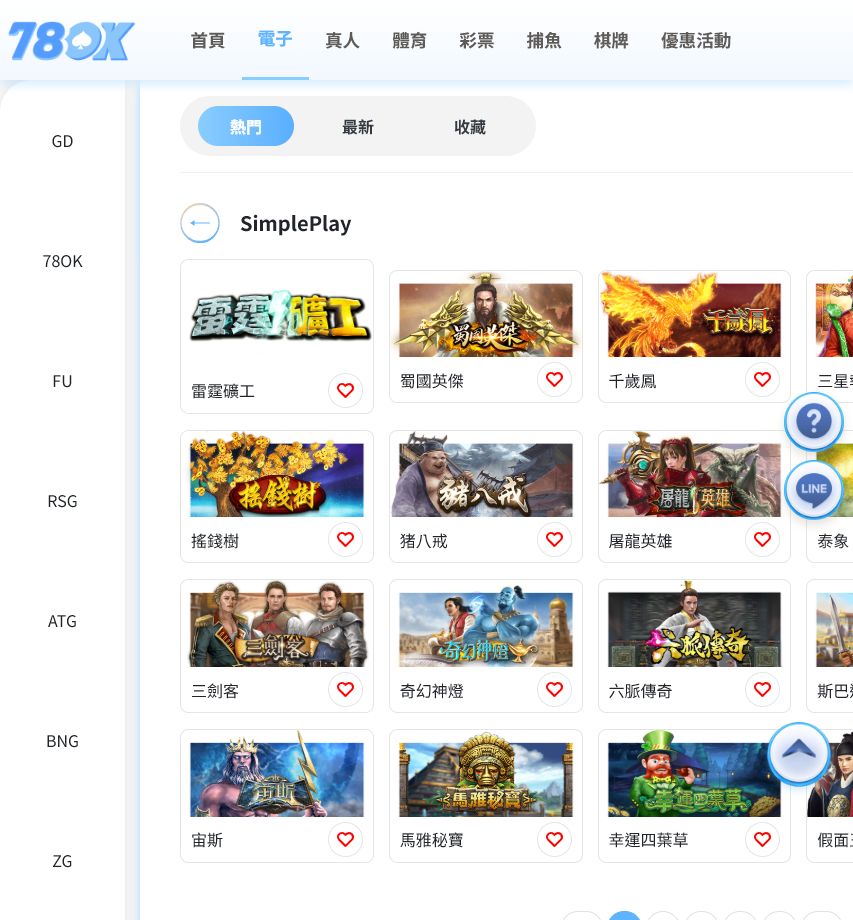Open the 棋牌 nav item
This screenshot has height=920, width=853.
point(611,40)
